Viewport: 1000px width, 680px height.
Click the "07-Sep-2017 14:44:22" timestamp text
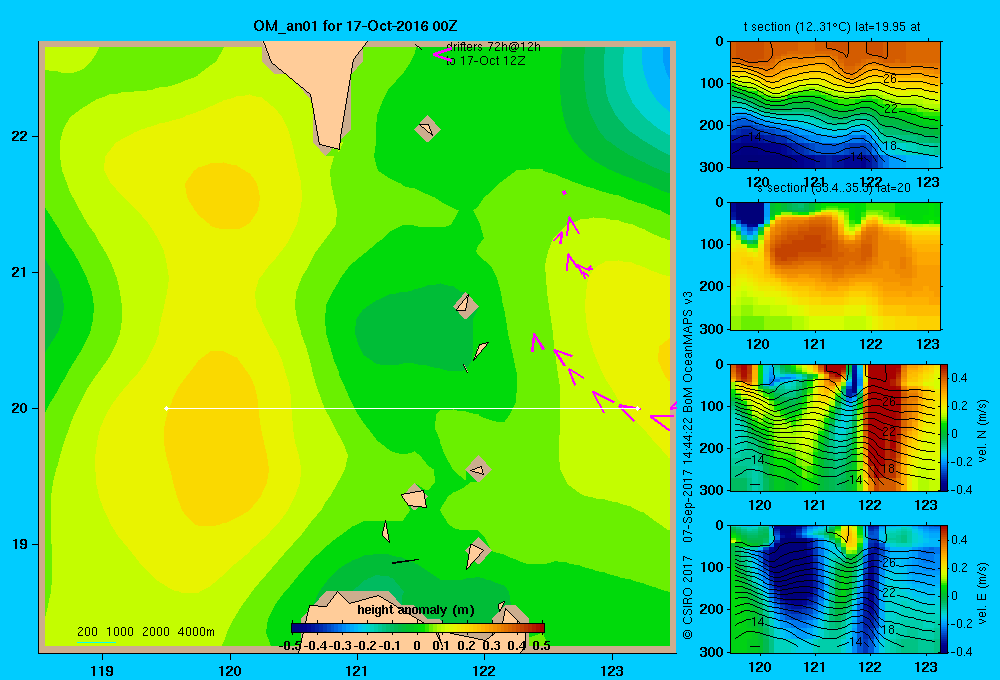click(x=688, y=480)
